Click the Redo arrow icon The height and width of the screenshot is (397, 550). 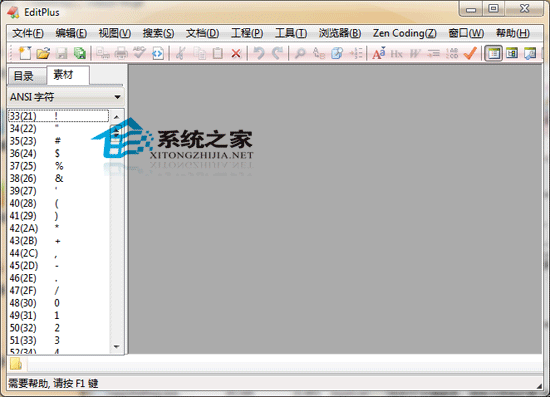(x=277, y=53)
